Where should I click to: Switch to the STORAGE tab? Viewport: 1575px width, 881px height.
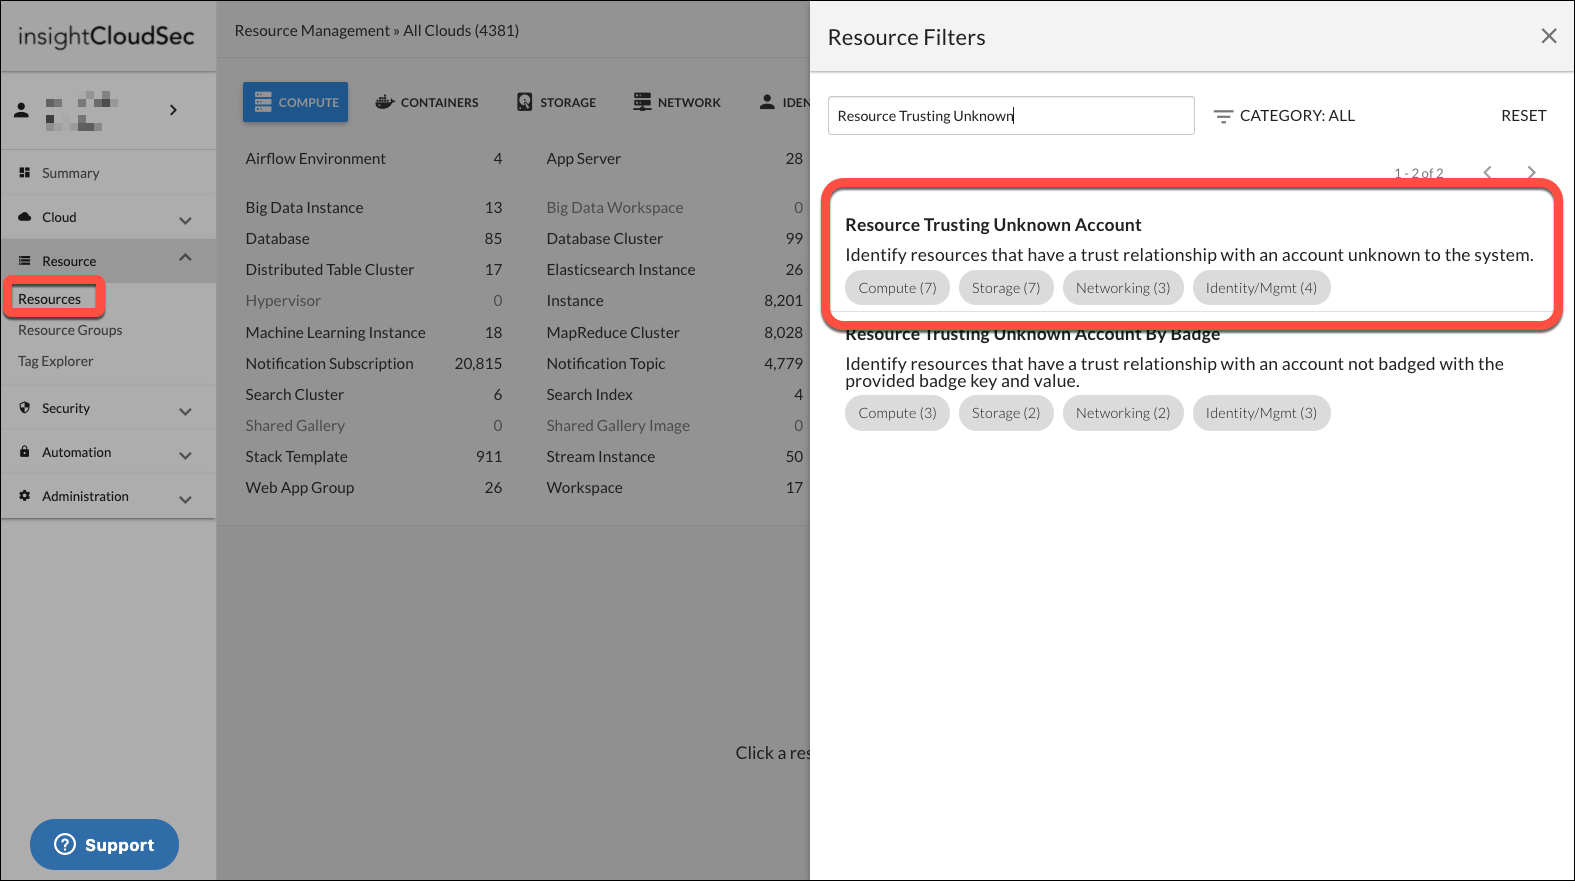(x=556, y=102)
